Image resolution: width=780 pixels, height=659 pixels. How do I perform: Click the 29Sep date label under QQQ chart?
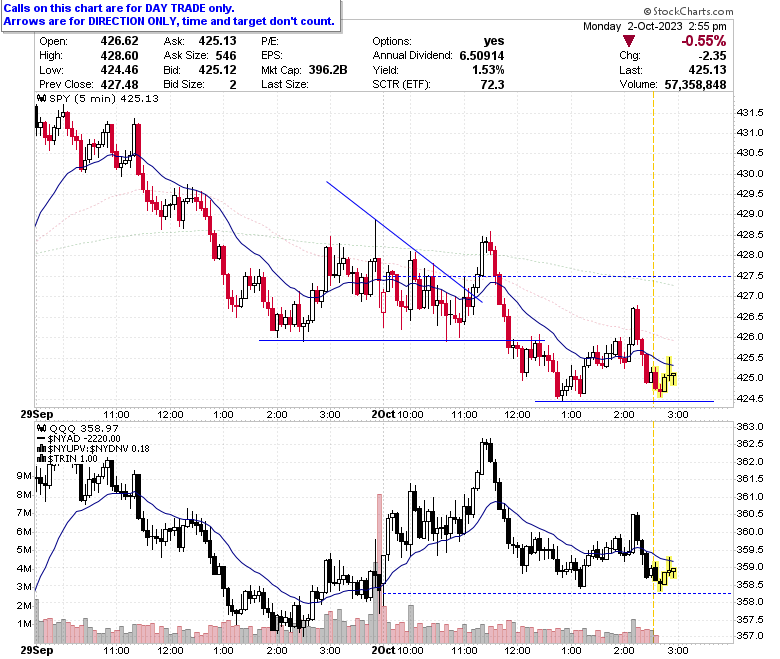click(x=36, y=650)
